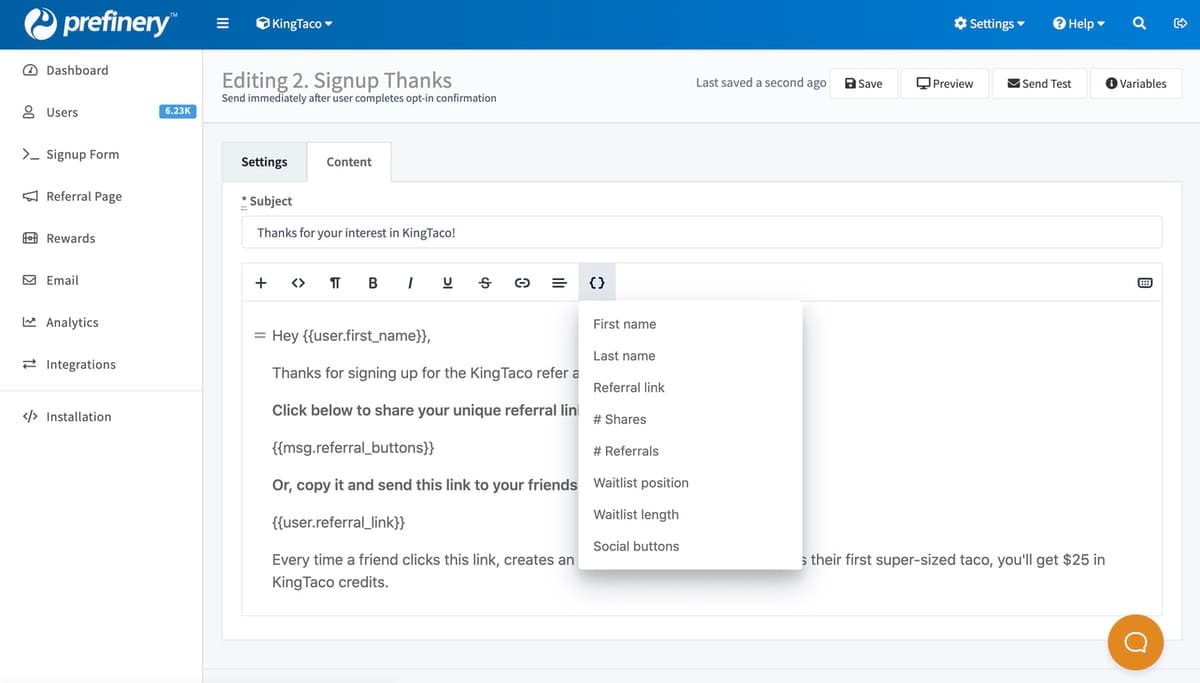Click the Hey {{user.first_name}} line
The width and height of the screenshot is (1200, 683).
(x=351, y=336)
